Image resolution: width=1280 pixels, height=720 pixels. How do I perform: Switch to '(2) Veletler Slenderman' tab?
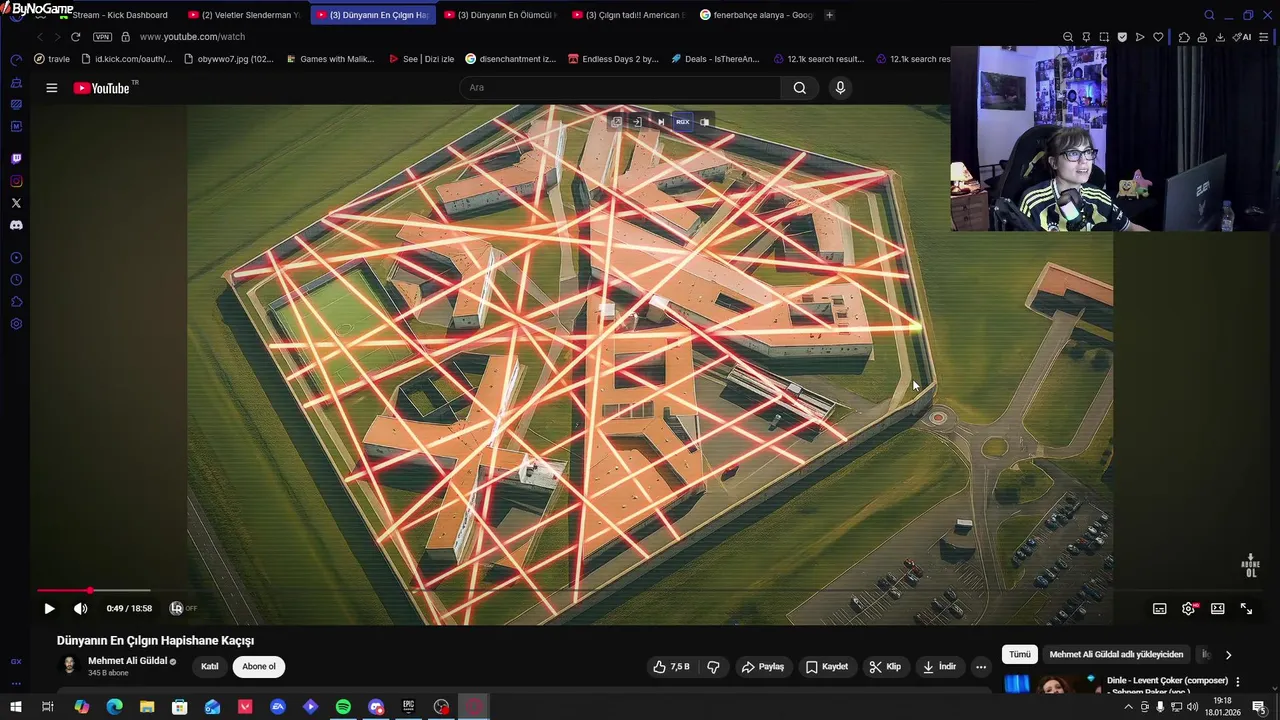[x=244, y=15]
